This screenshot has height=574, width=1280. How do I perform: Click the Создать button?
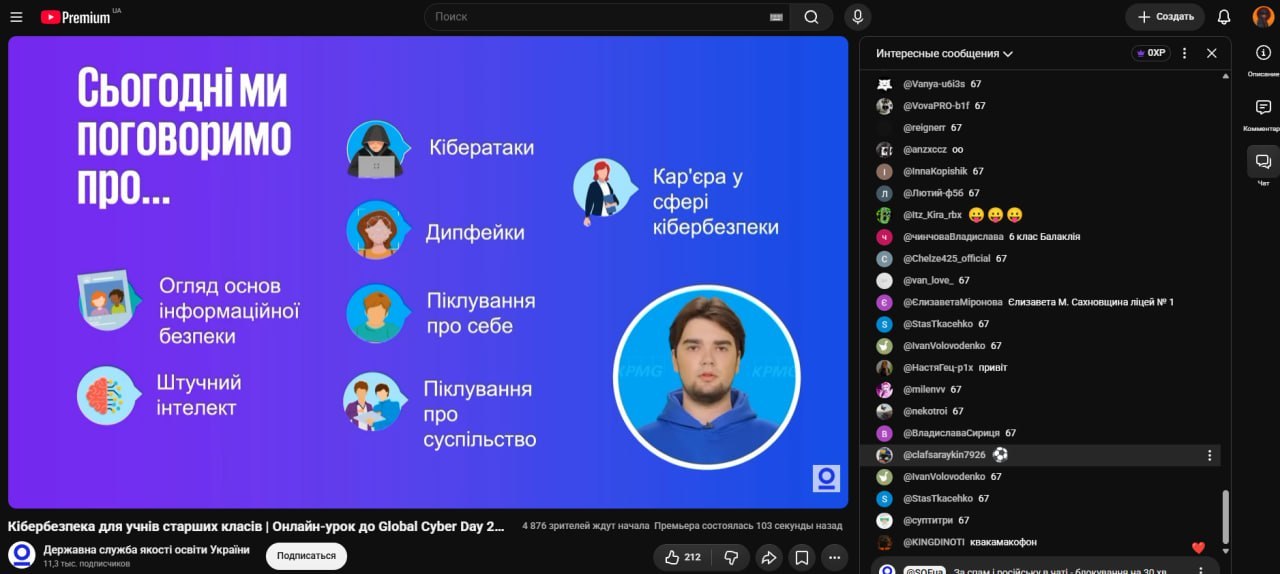pos(1165,17)
